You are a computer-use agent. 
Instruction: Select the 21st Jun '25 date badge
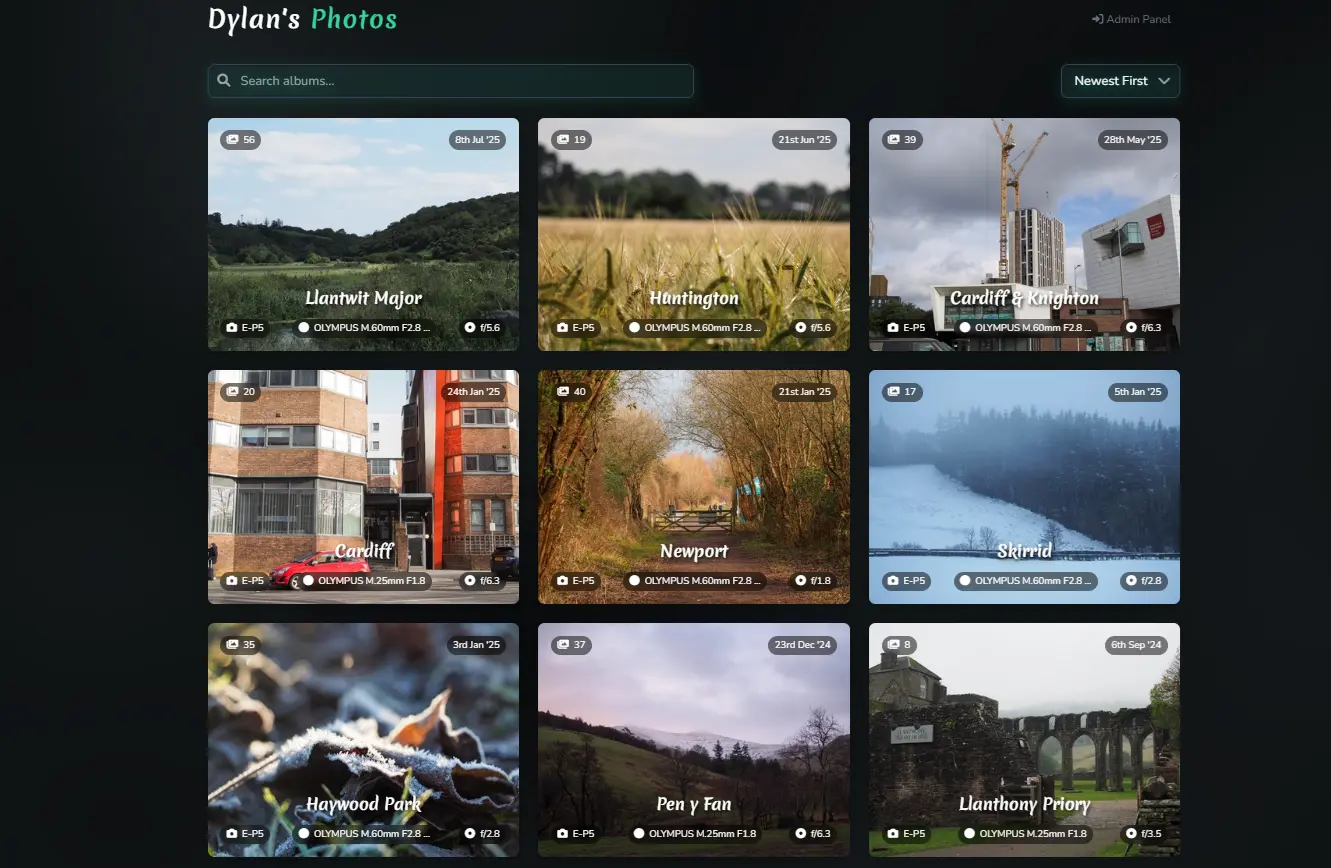tap(805, 140)
